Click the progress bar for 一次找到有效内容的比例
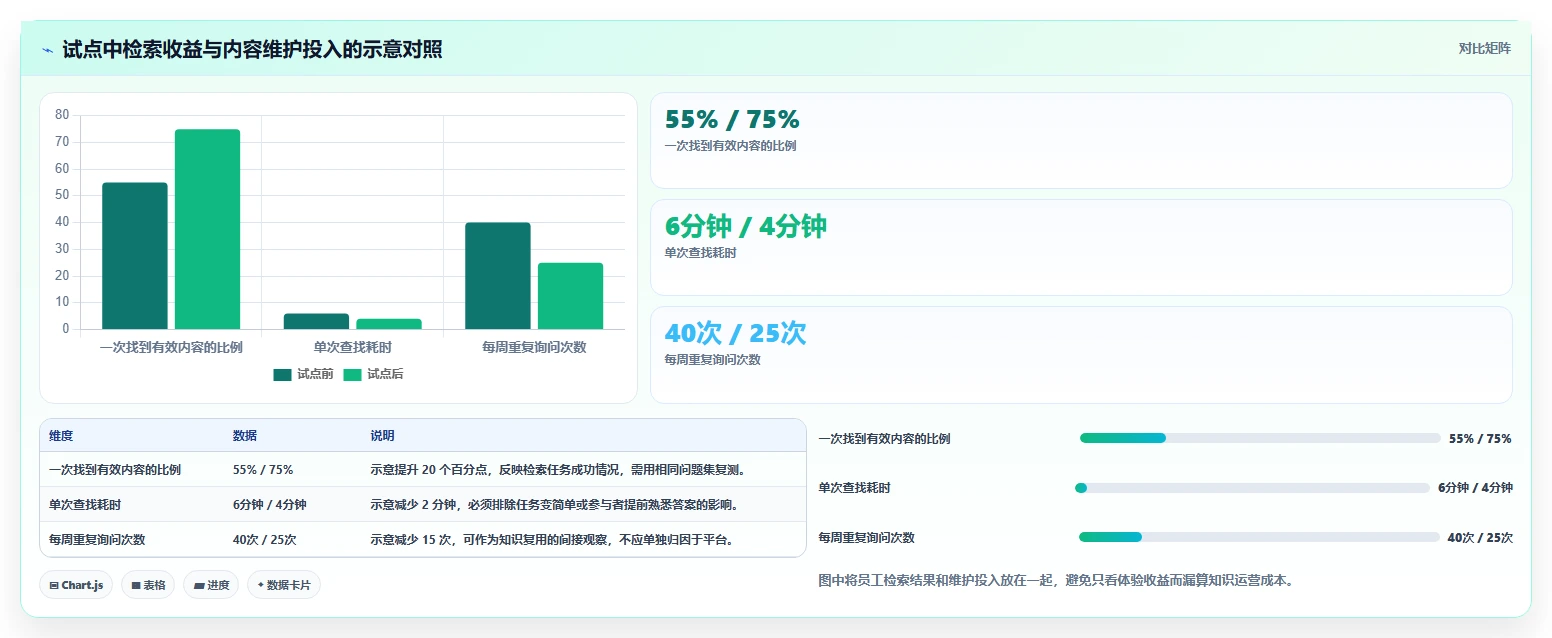Image resolution: width=1552 pixels, height=638 pixels. pyautogui.click(x=1260, y=438)
